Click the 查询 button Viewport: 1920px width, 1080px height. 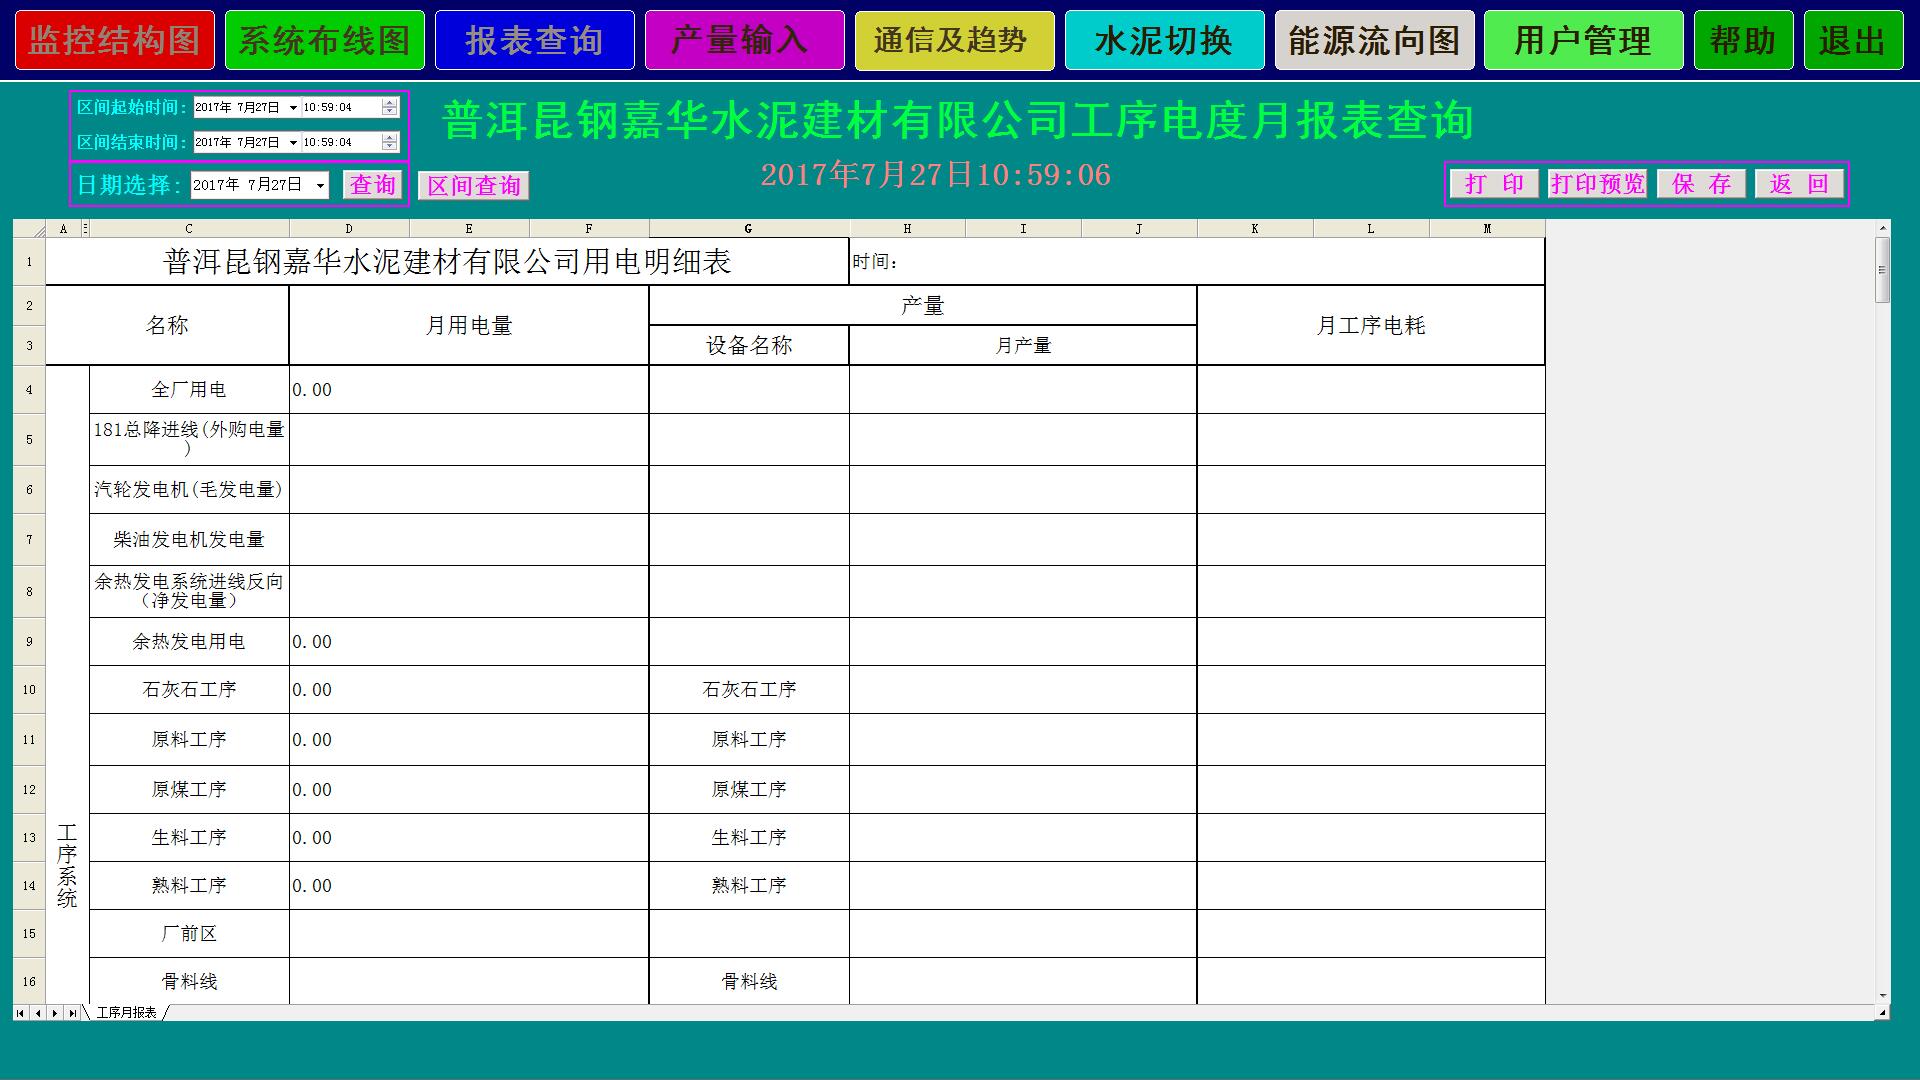(373, 184)
